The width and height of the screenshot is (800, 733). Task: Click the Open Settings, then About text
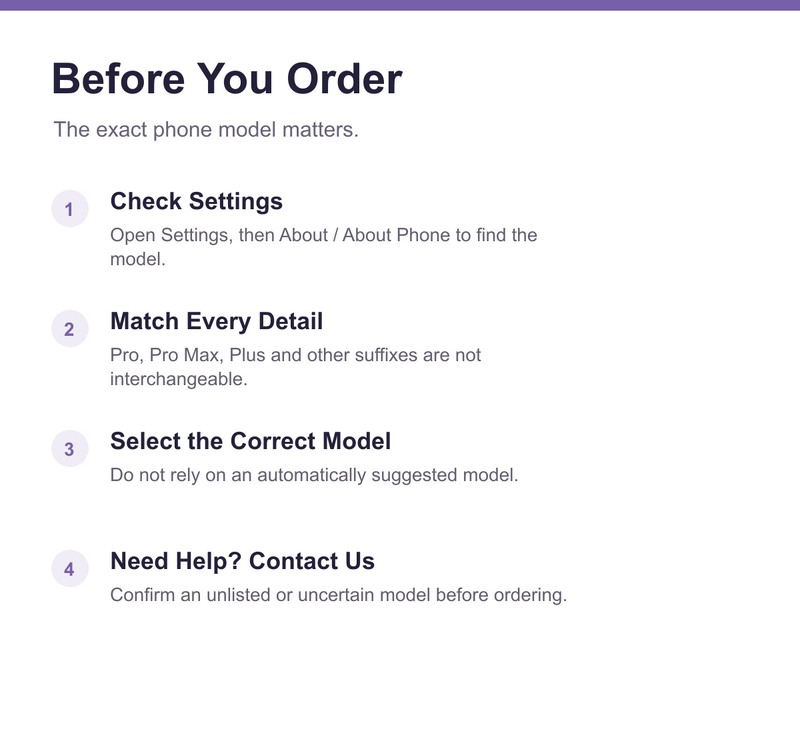[x=323, y=247]
